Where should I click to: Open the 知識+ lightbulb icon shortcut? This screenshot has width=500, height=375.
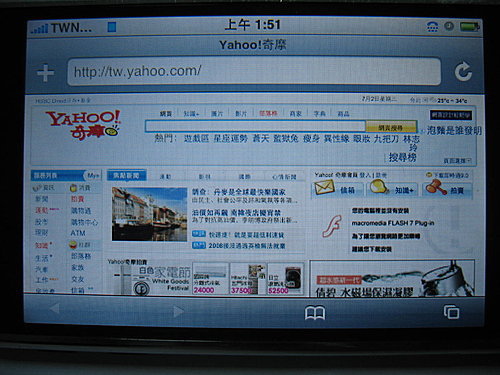pyautogui.click(x=379, y=187)
